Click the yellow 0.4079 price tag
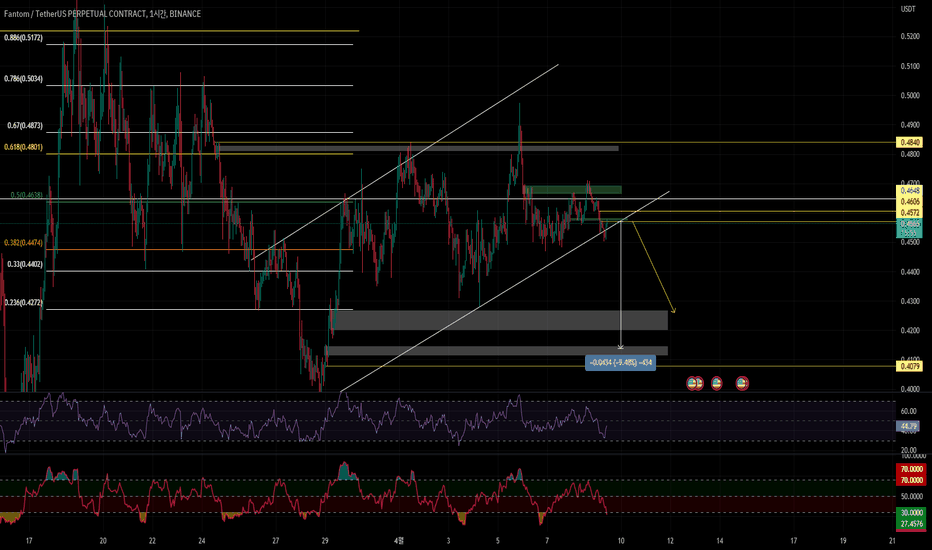 pos(909,366)
